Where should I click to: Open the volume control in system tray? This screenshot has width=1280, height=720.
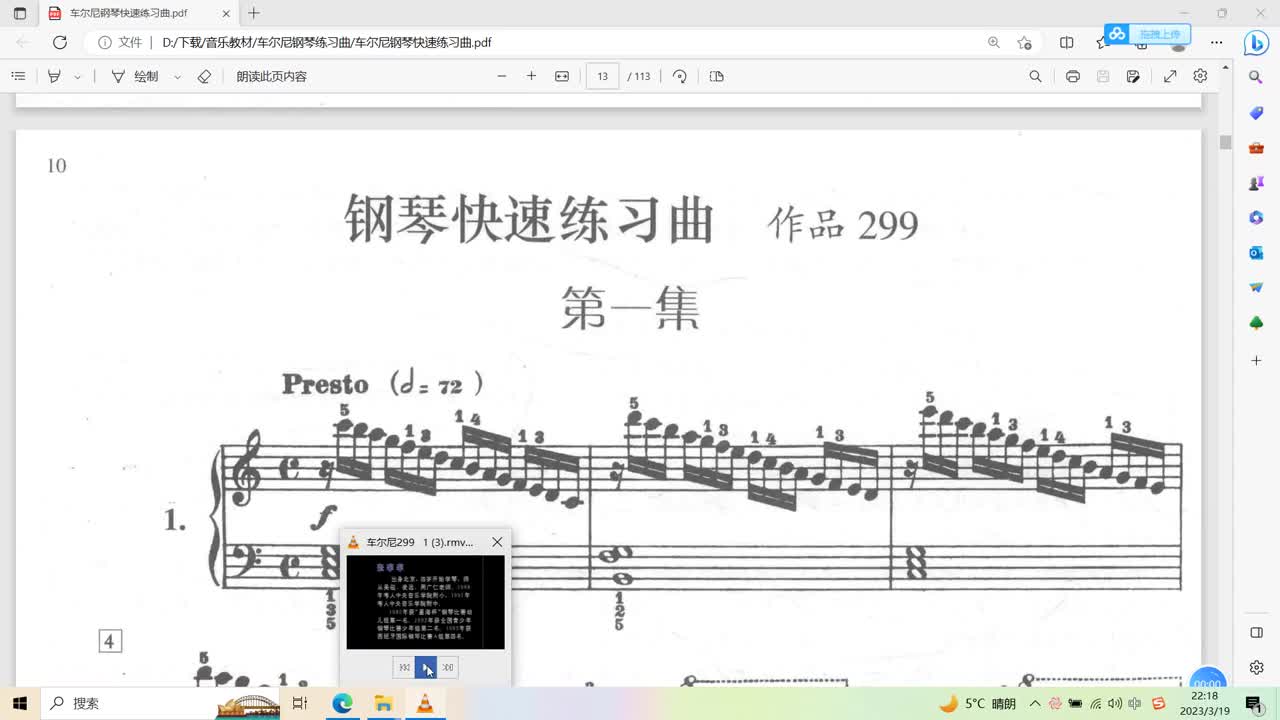coord(1116,704)
